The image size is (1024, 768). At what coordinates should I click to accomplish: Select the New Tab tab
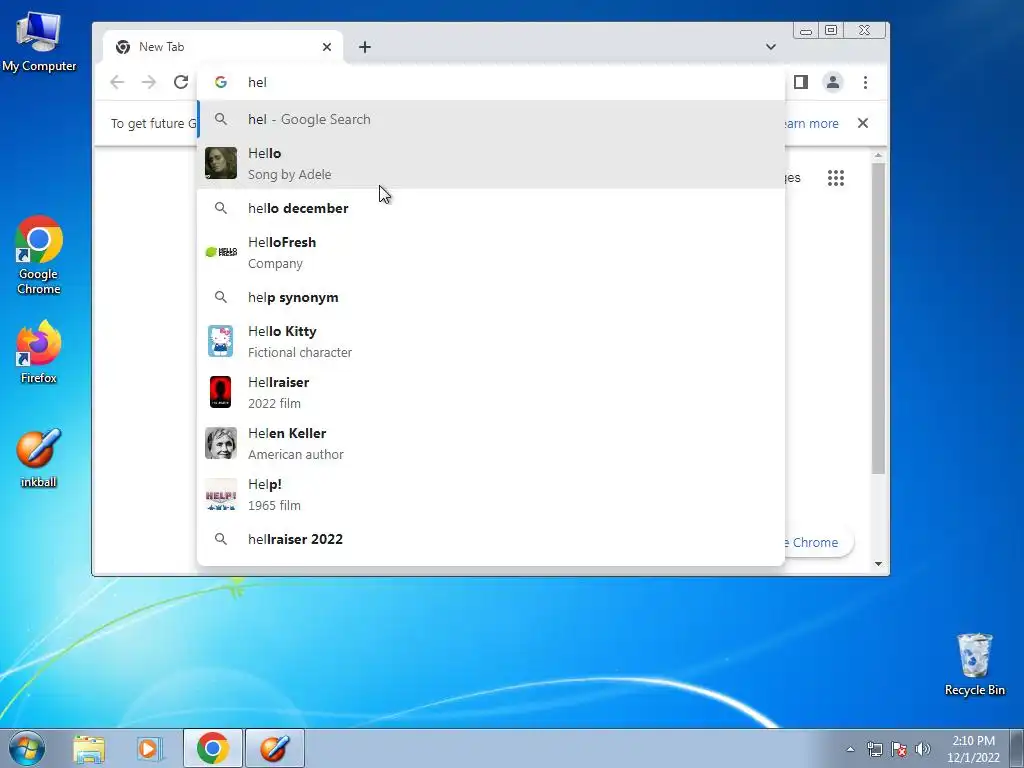[x=222, y=47]
